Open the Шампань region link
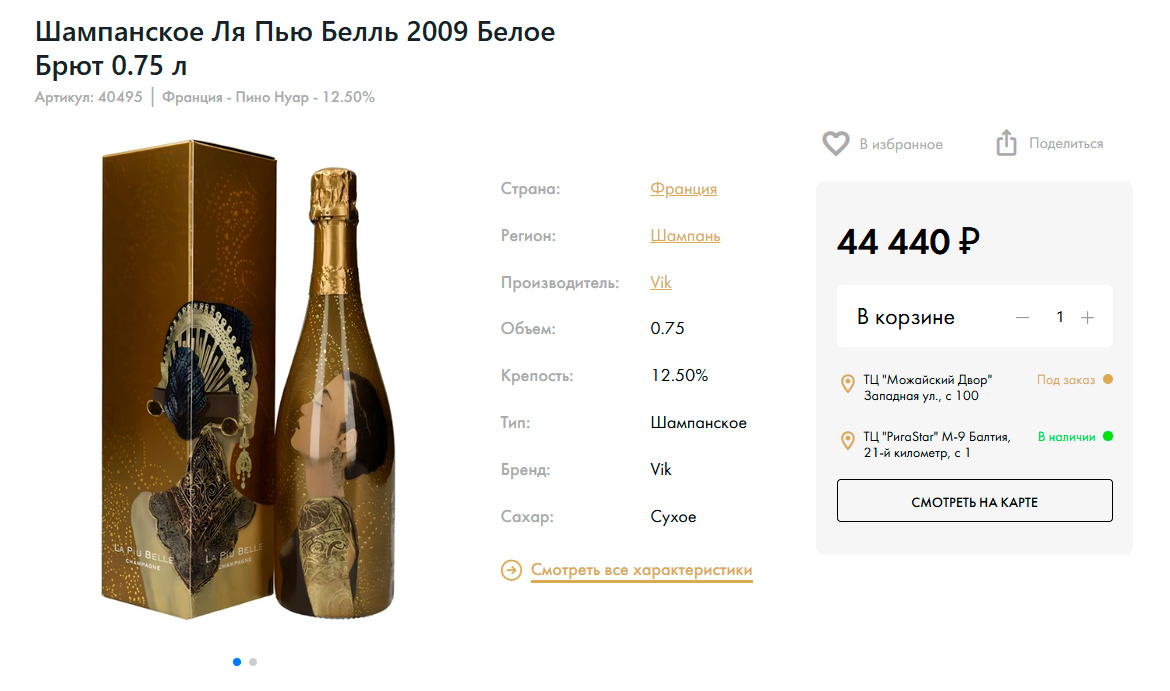Screen dimensions: 1170x691 (685, 236)
